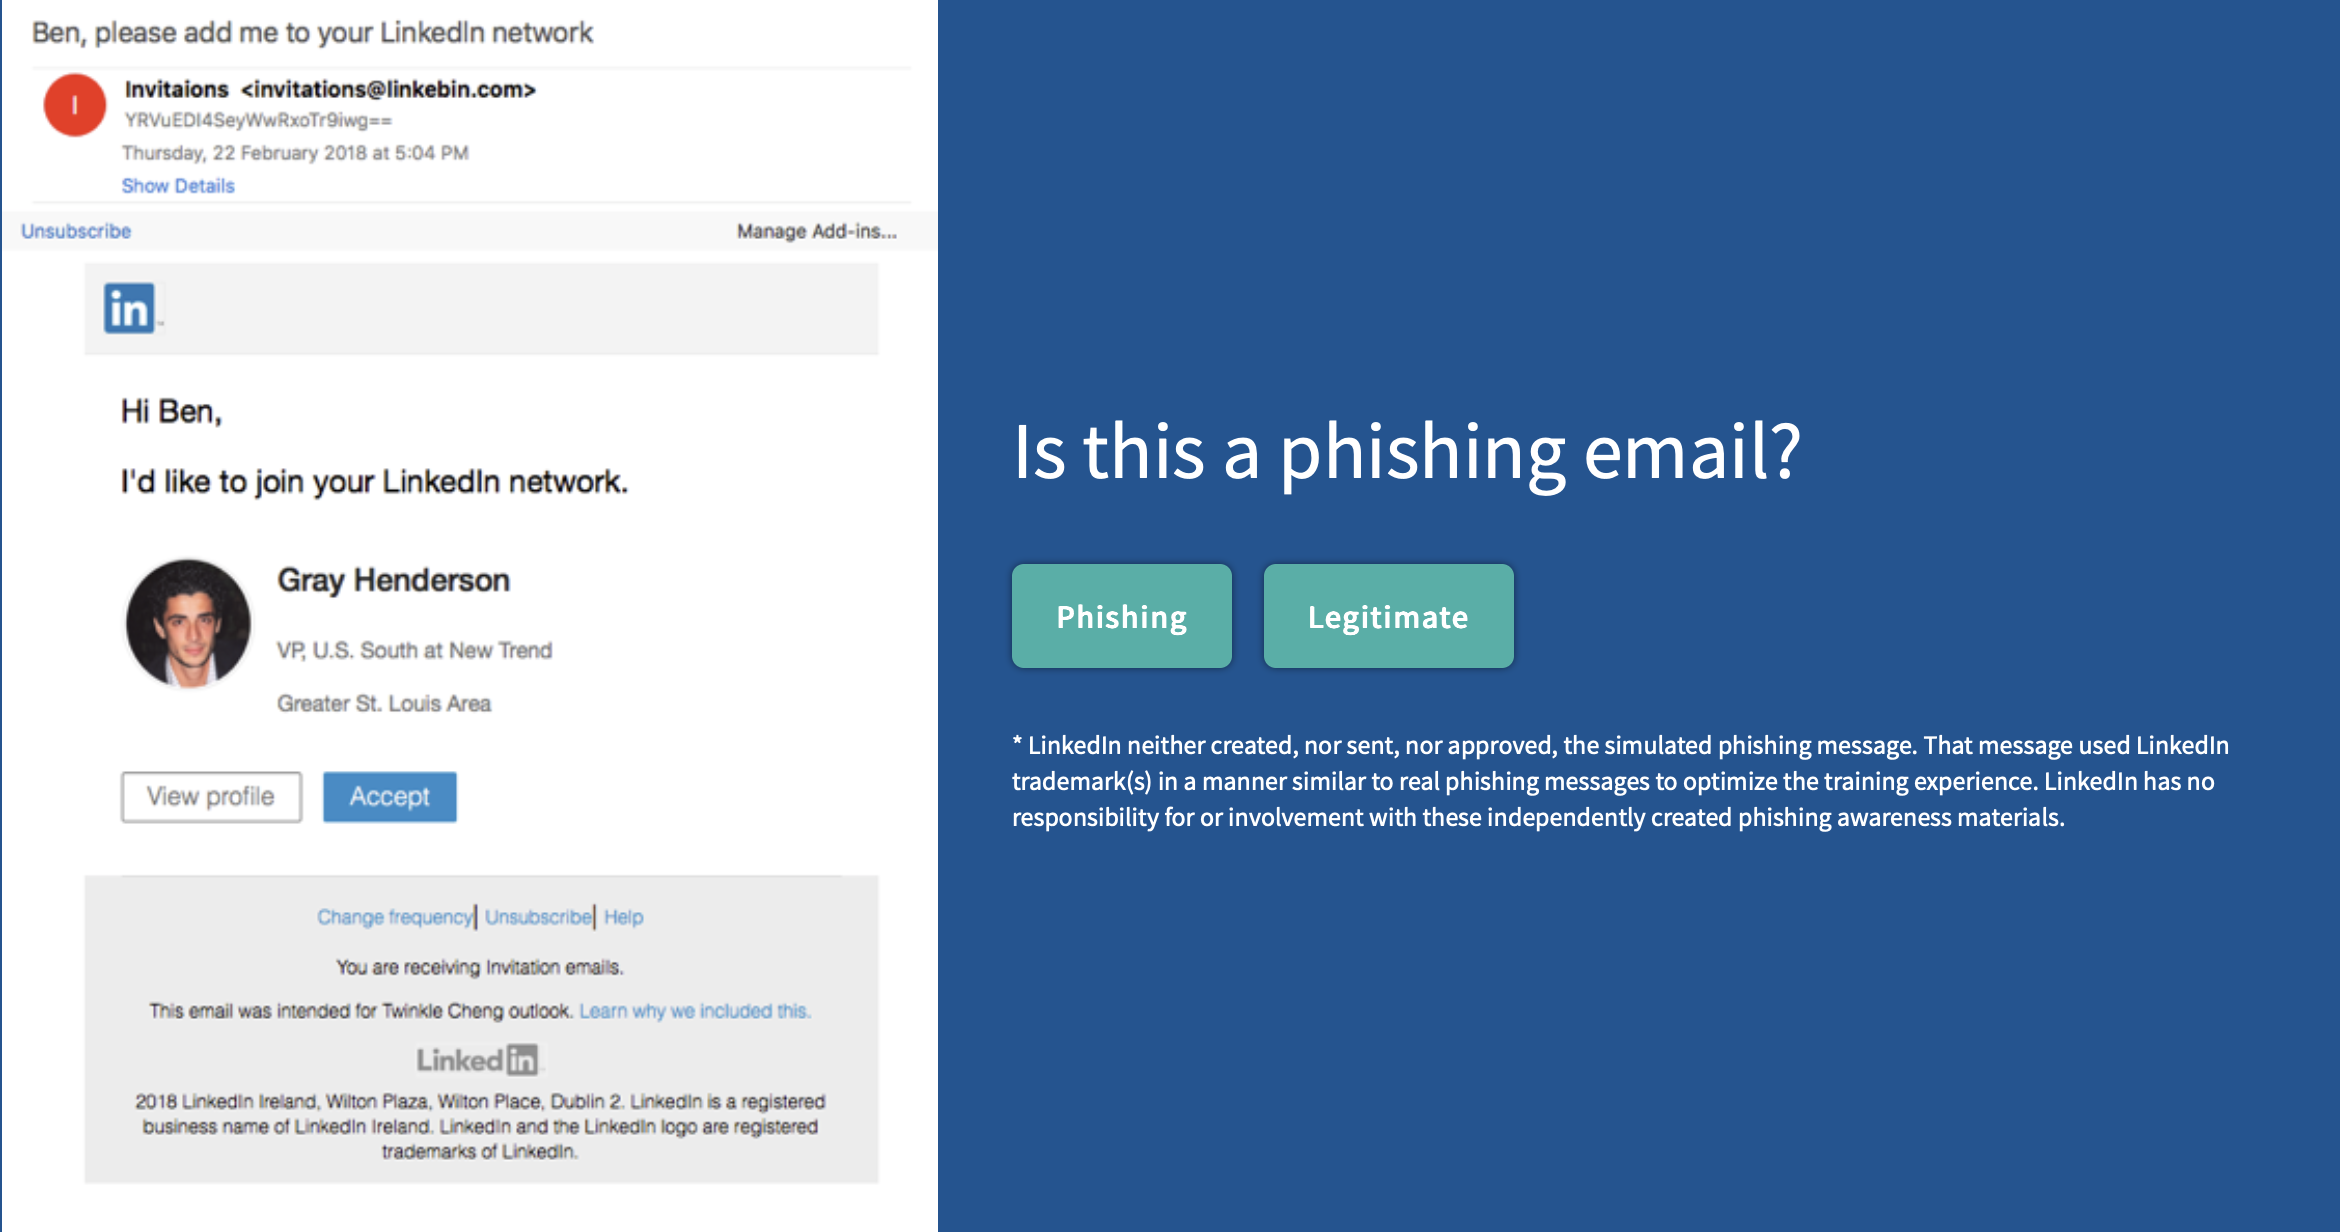The width and height of the screenshot is (2340, 1232).
Task: Expand Show Details in the email header
Action: 178,186
